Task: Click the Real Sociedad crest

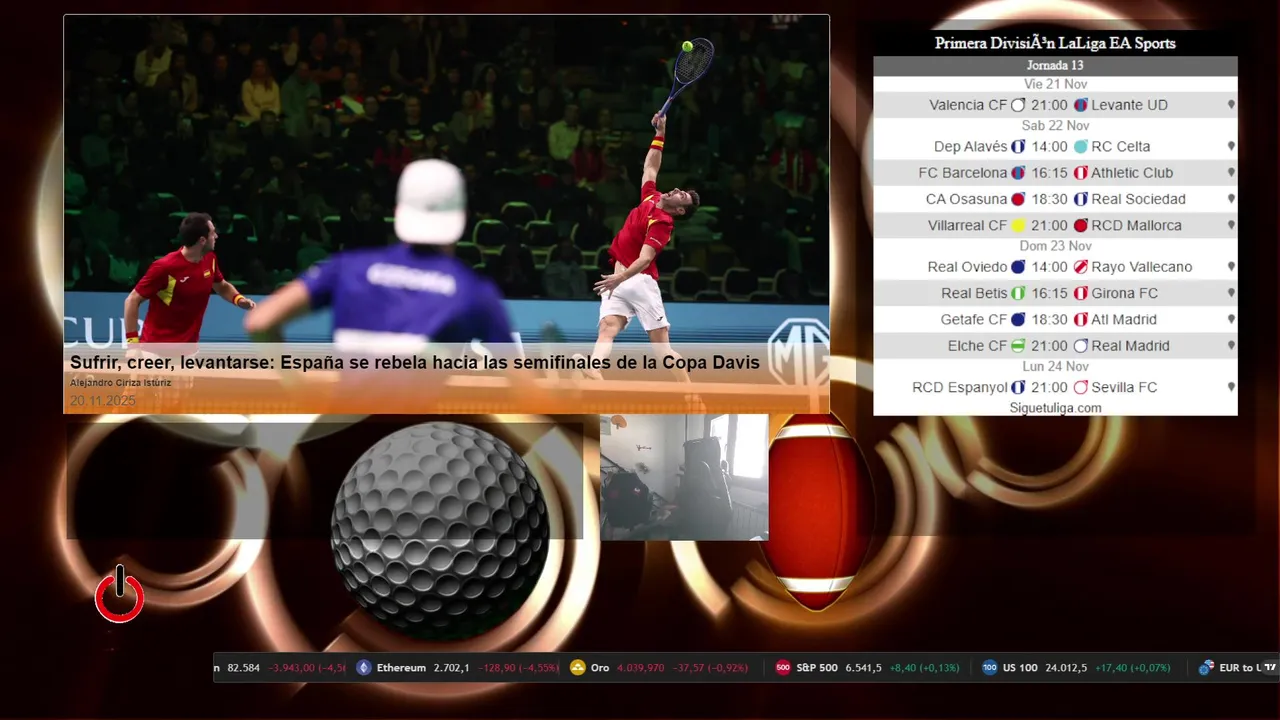Action: coord(1080,199)
